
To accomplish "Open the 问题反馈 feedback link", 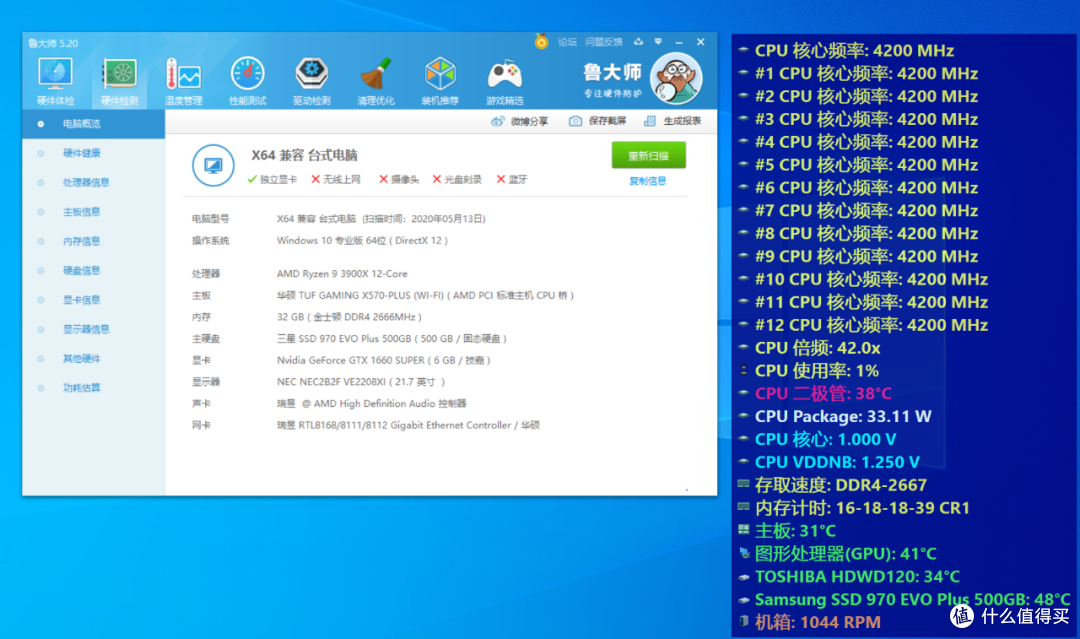I will click(x=603, y=42).
